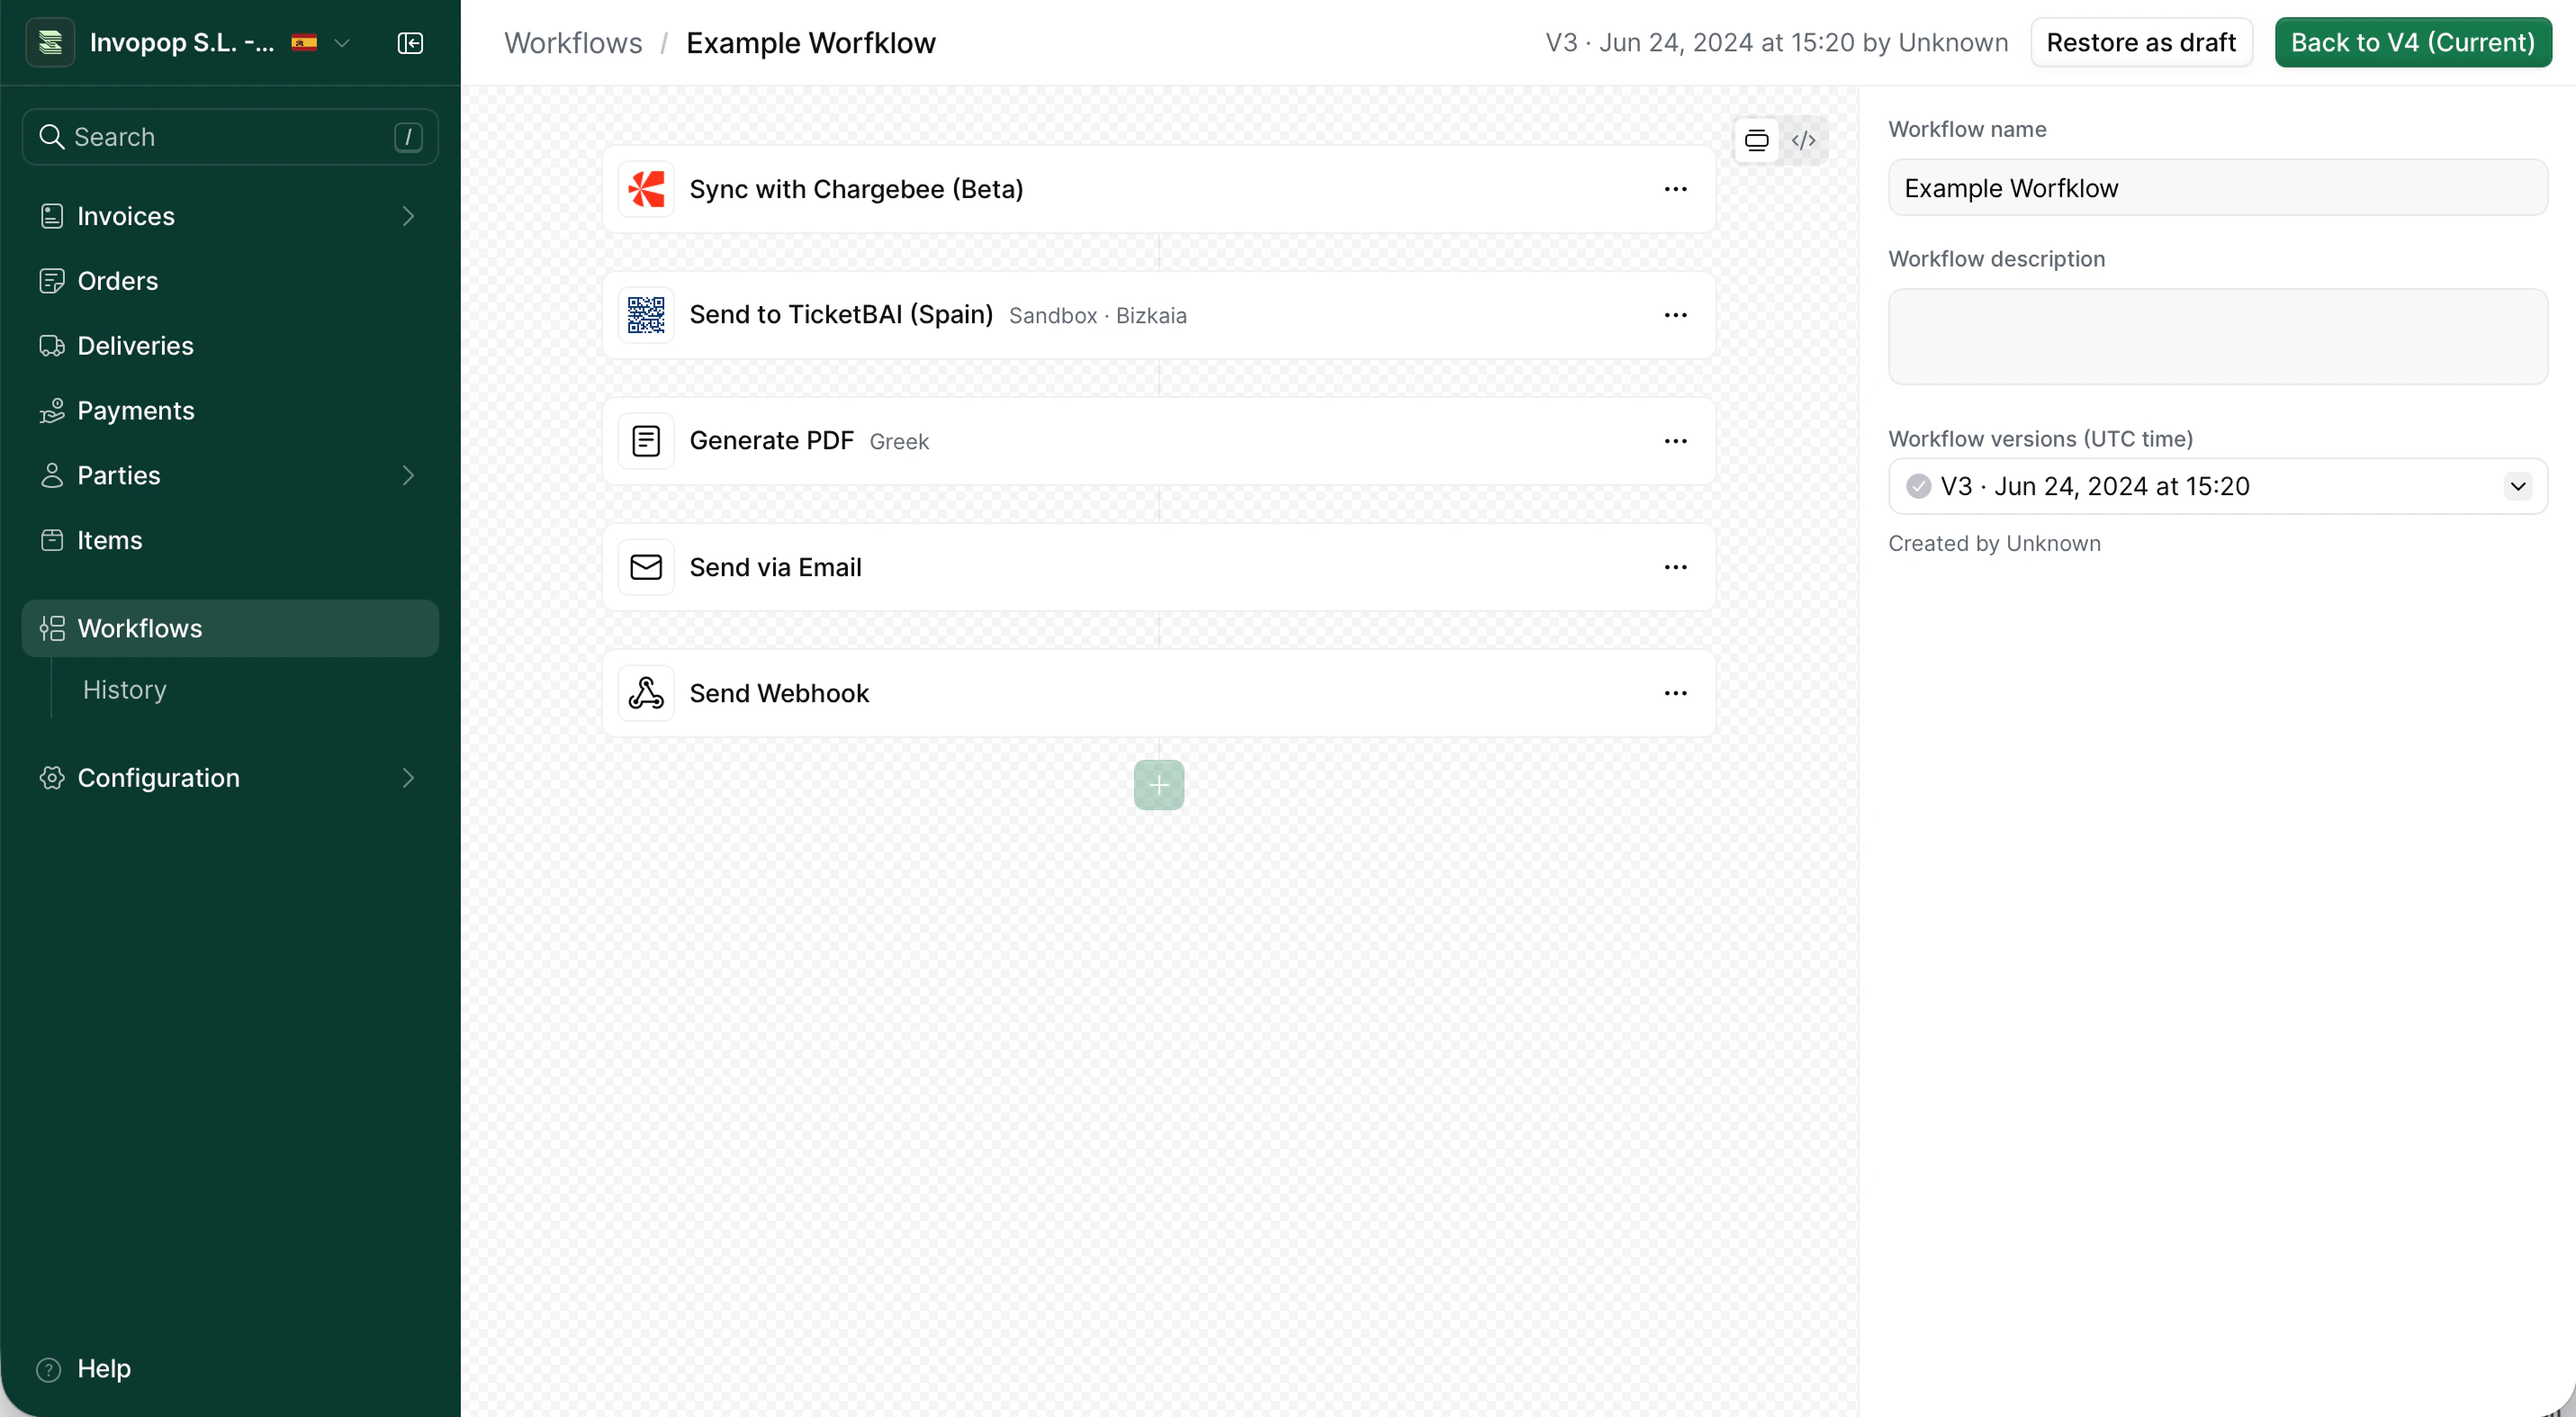Check the V3 version entry checkmark
Screen dimensions: 2576x1417
click(x=1918, y=486)
